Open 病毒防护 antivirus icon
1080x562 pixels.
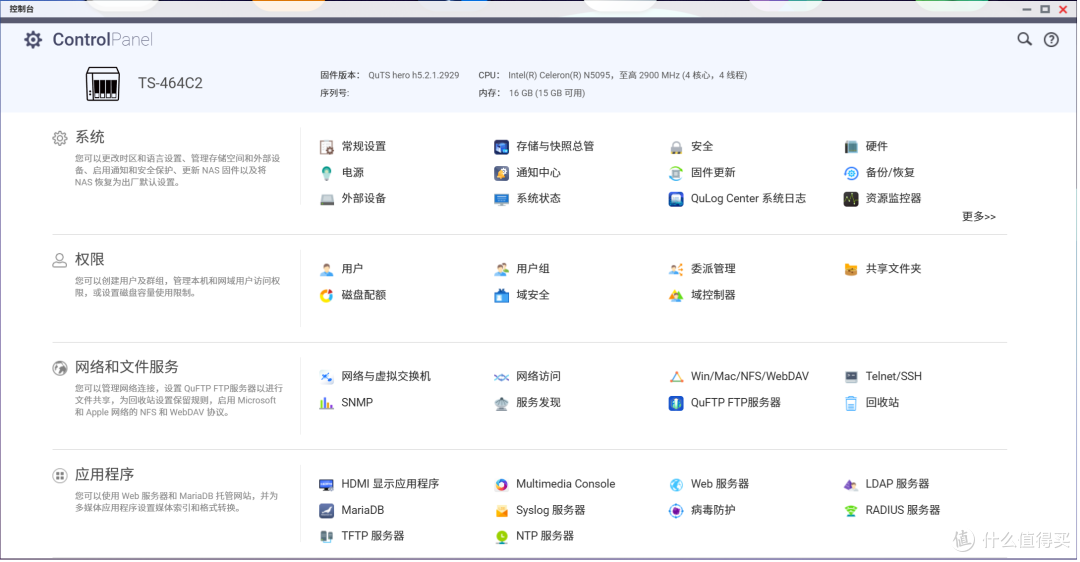(x=676, y=510)
